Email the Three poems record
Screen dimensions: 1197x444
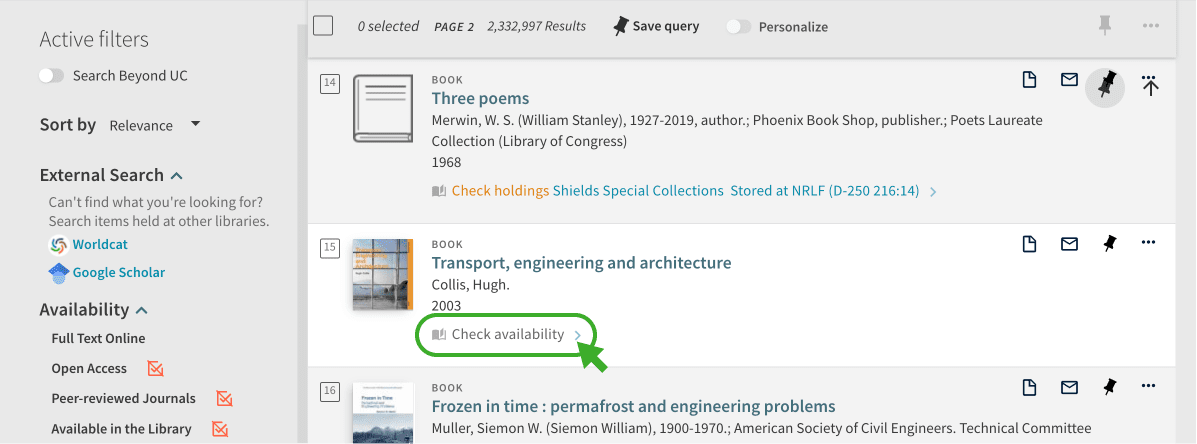[x=1069, y=80]
